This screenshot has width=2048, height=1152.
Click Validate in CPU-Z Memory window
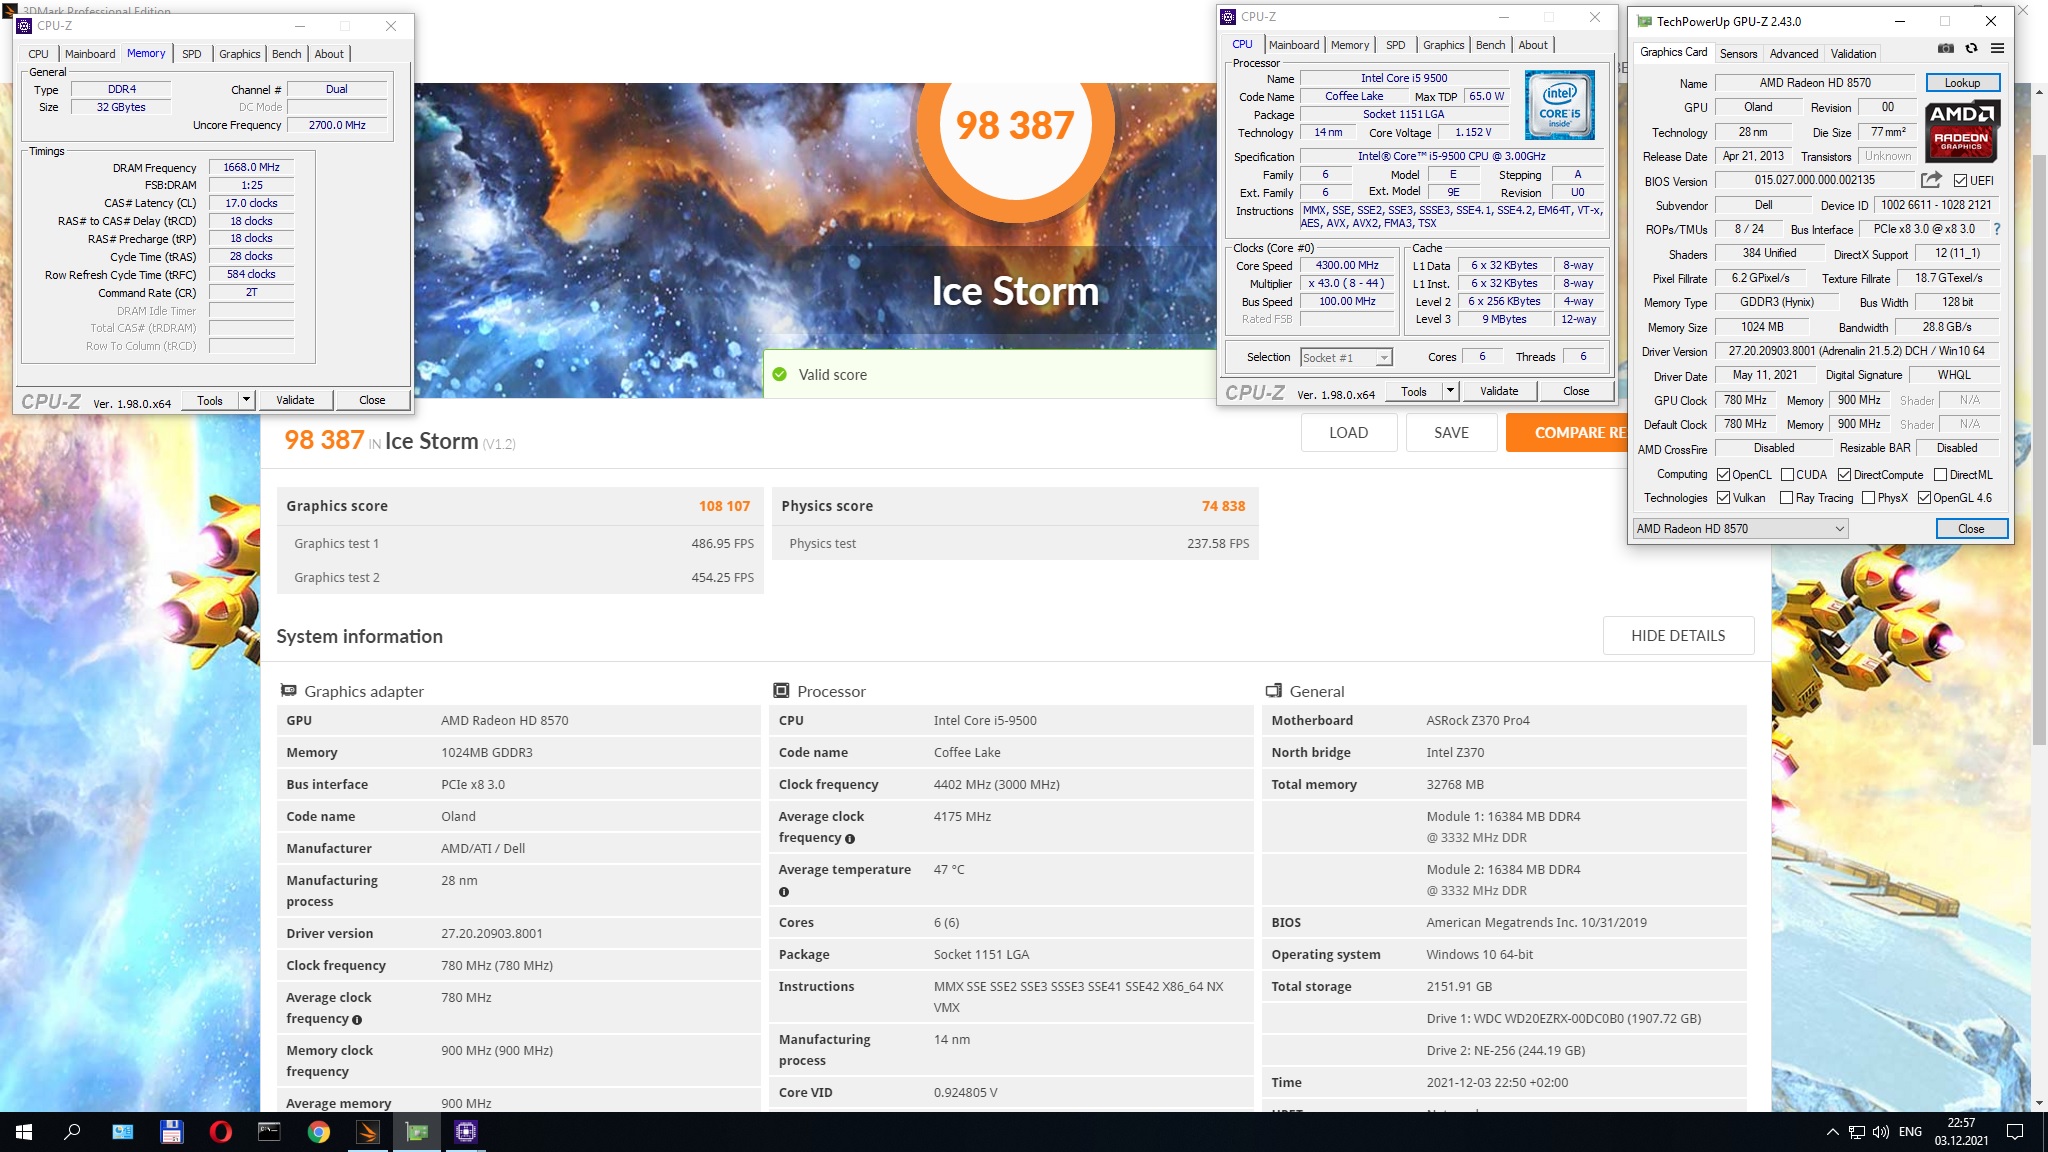(295, 400)
